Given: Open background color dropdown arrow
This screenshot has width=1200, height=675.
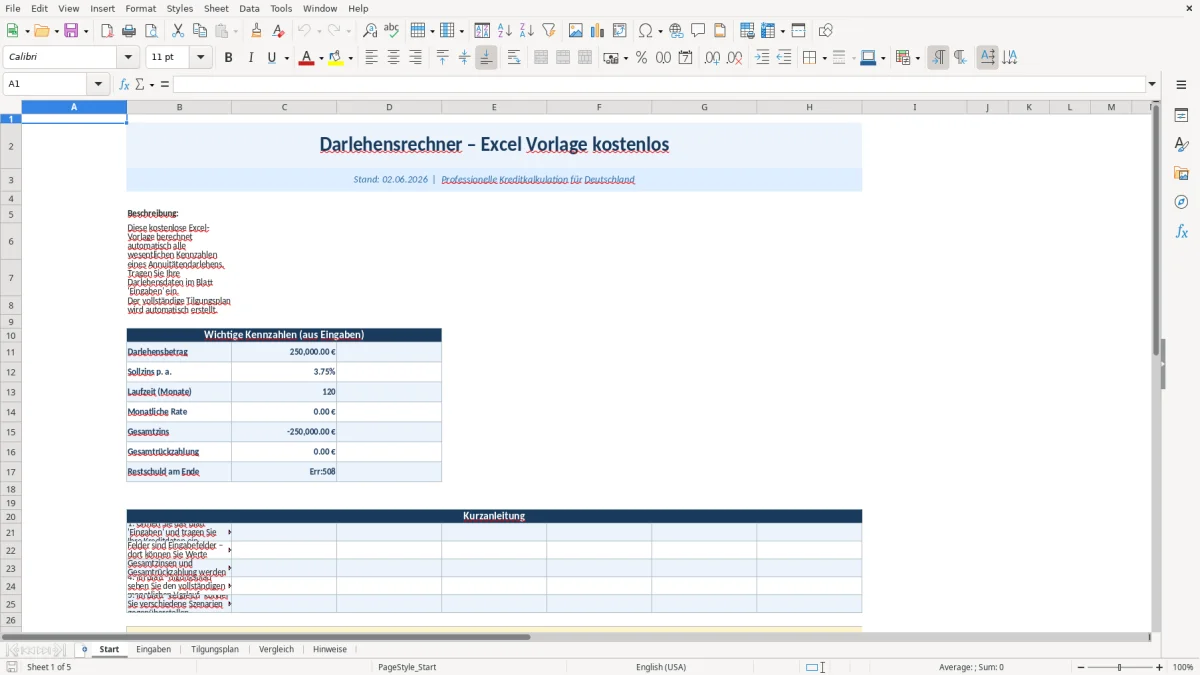Looking at the screenshot, I should click(x=351, y=58).
